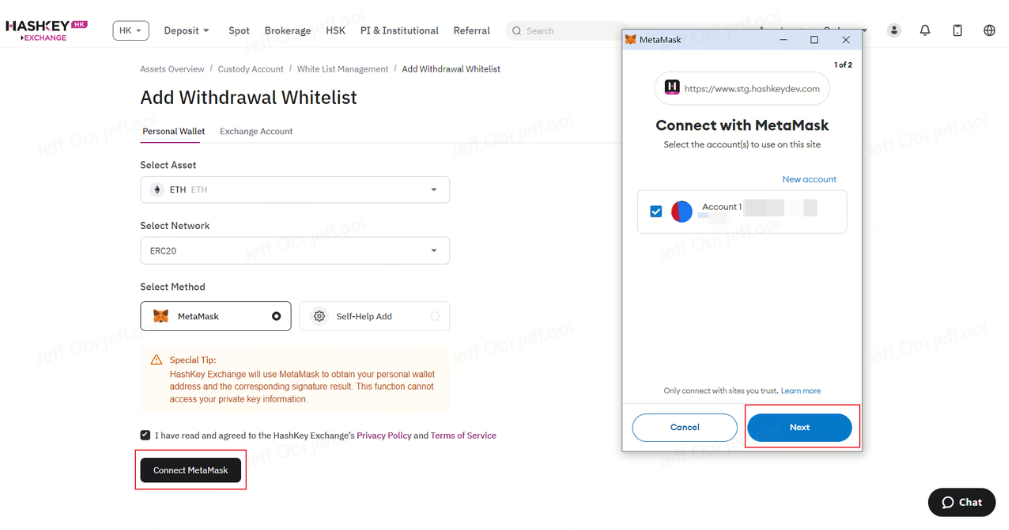Open the user profile icon
The image size is (1009, 530).
pos(894,30)
